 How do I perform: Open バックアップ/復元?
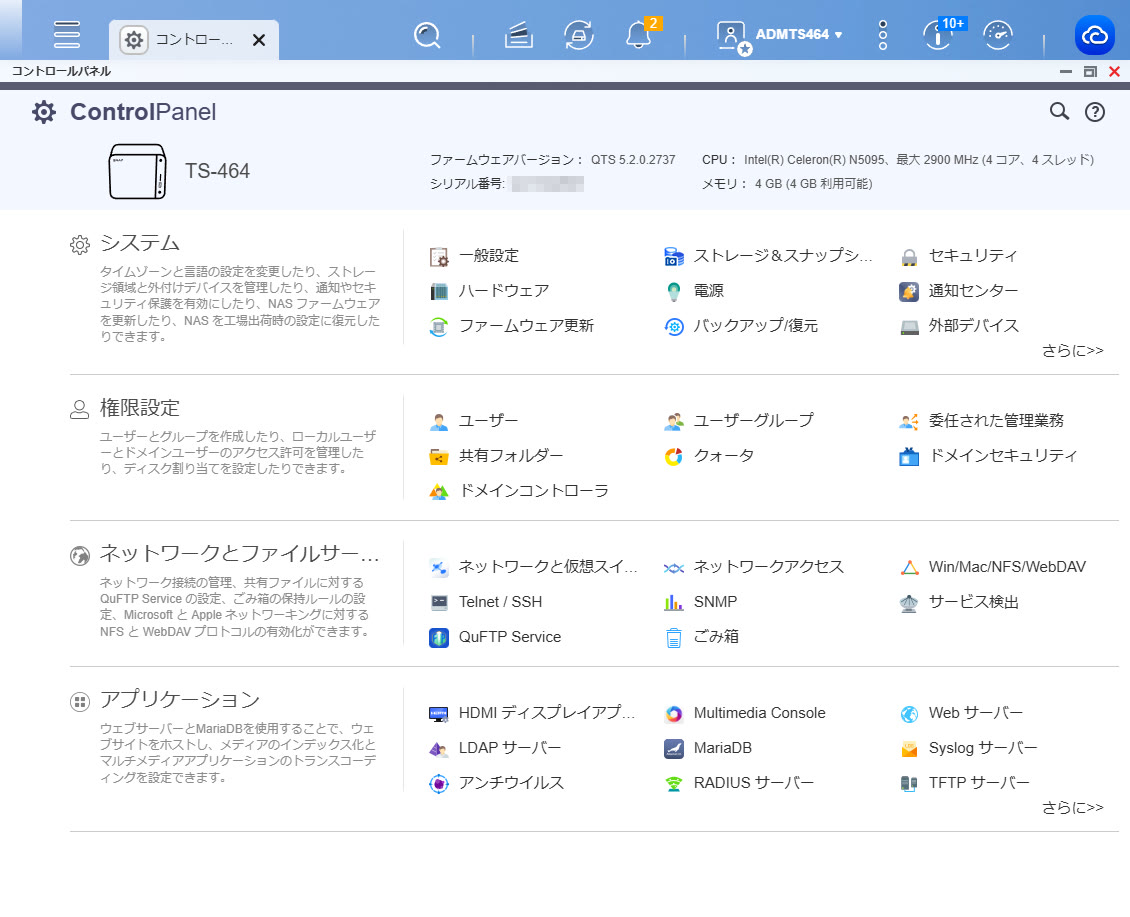741,326
